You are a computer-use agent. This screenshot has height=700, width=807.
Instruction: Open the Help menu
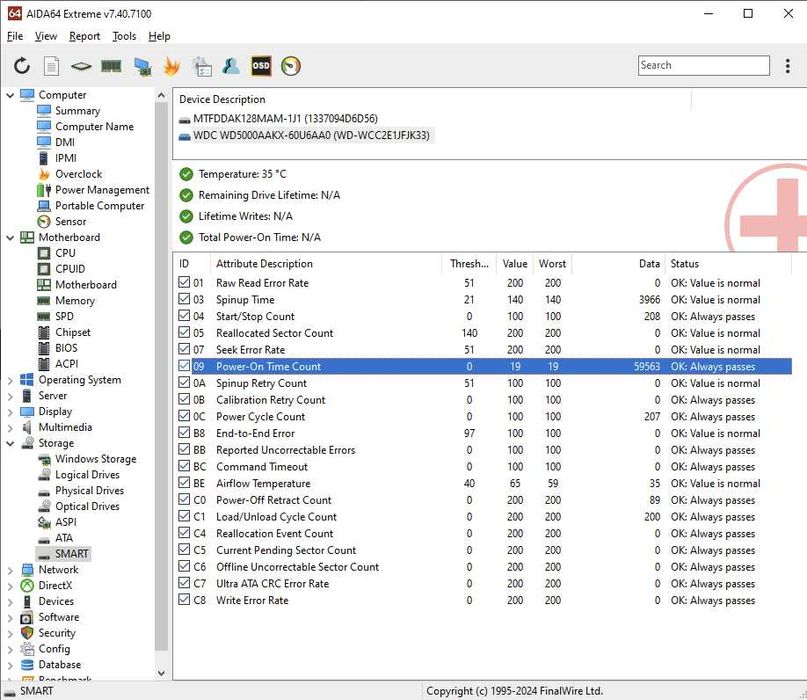pos(159,36)
